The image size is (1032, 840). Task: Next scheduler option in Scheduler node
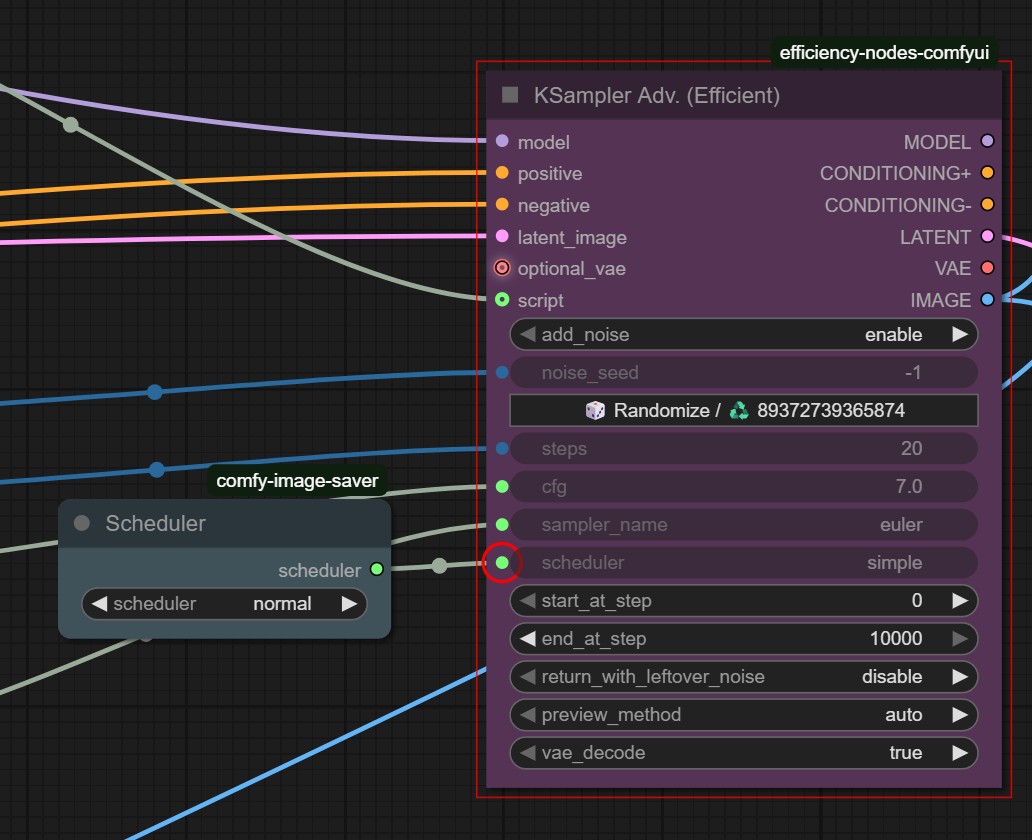tap(349, 604)
